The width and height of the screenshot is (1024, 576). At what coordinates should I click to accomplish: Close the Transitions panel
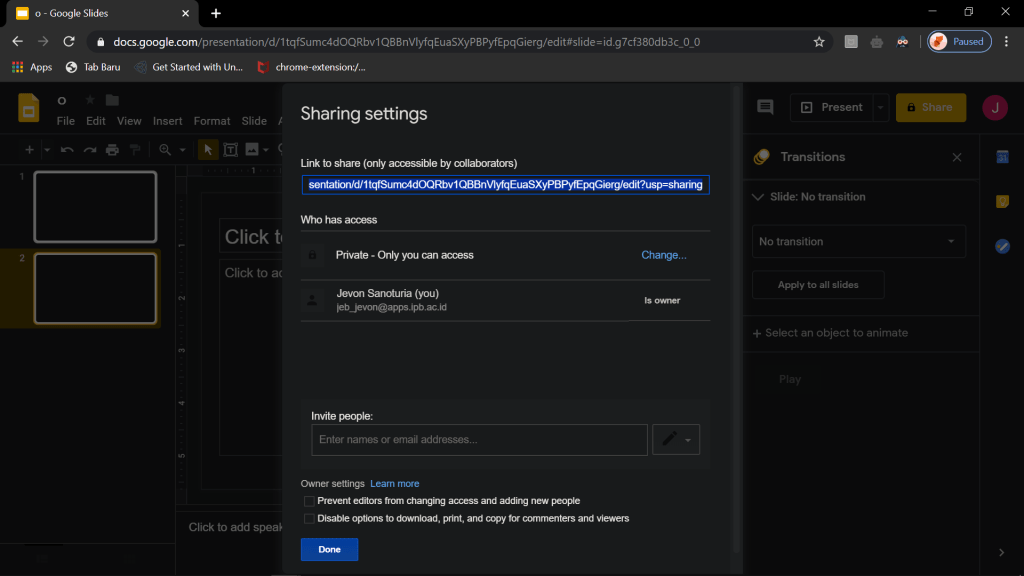click(957, 157)
